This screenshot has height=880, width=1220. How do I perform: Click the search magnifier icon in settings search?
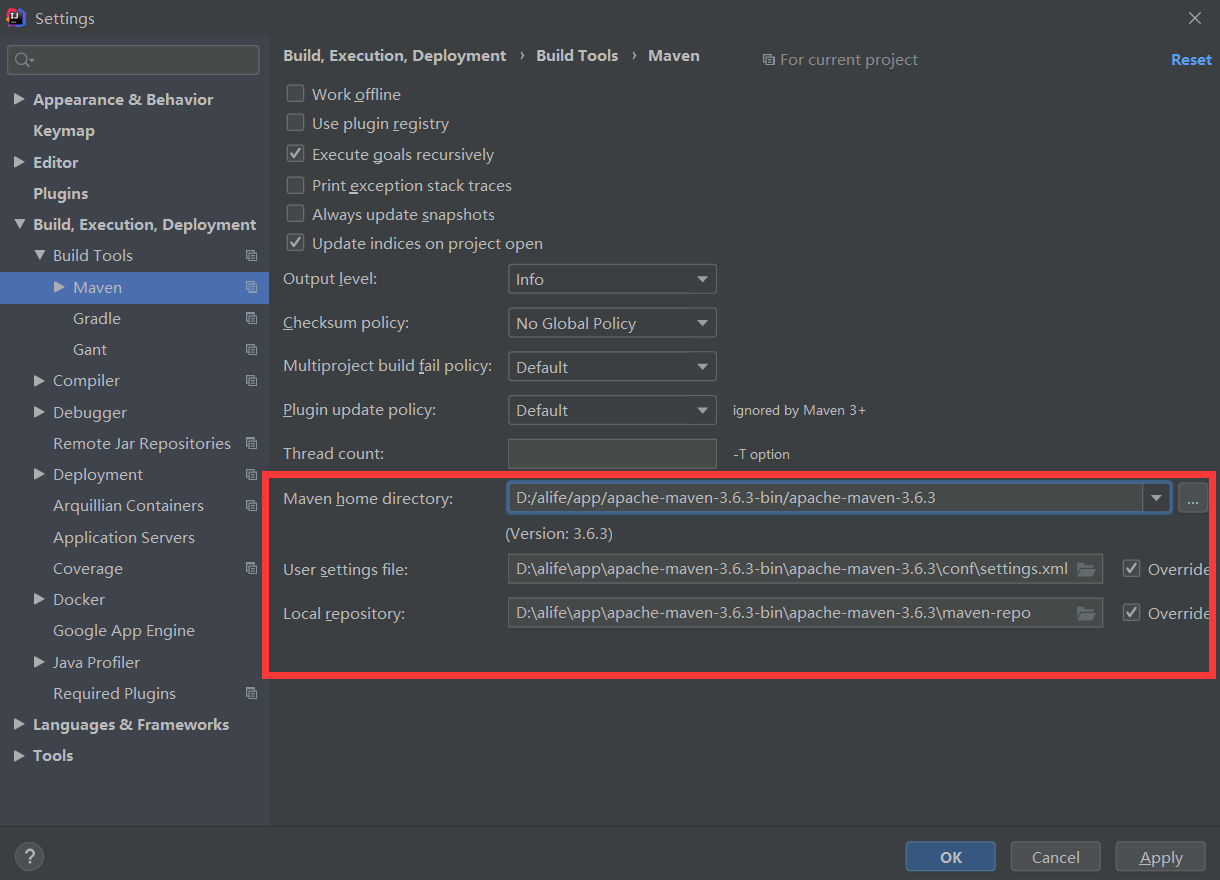24,61
